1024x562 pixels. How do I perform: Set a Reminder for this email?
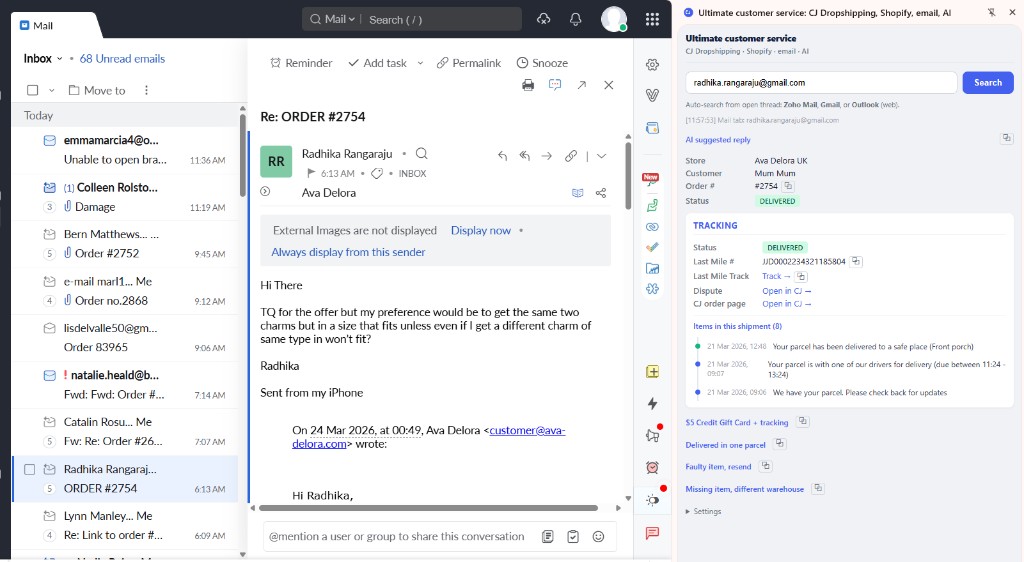tap(301, 63)
